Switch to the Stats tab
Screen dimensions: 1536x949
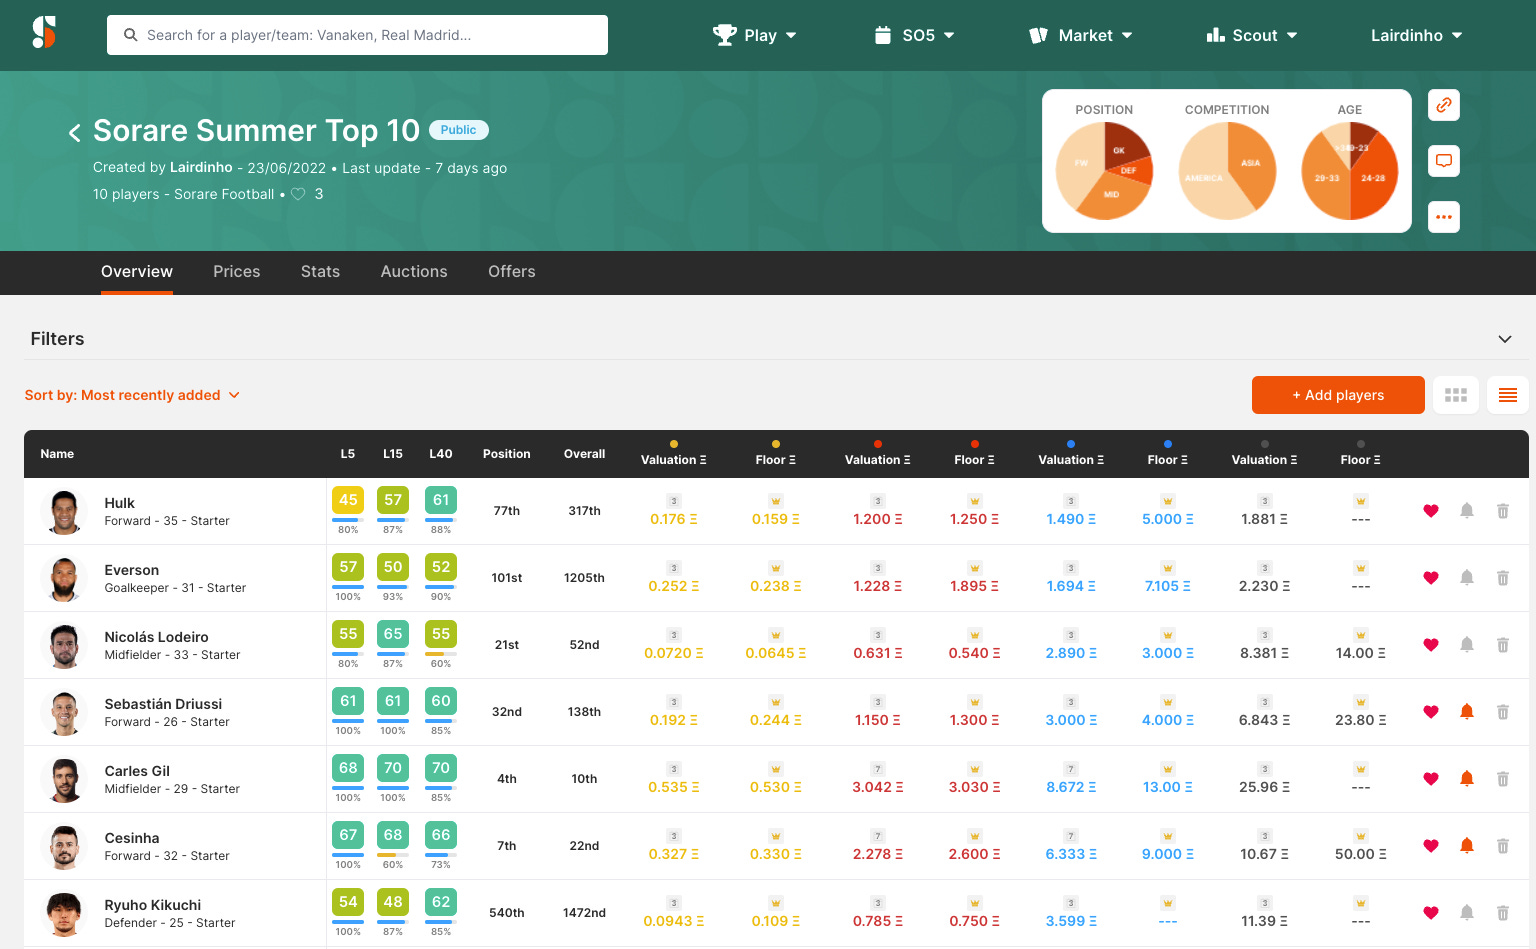tap(320, 272)
